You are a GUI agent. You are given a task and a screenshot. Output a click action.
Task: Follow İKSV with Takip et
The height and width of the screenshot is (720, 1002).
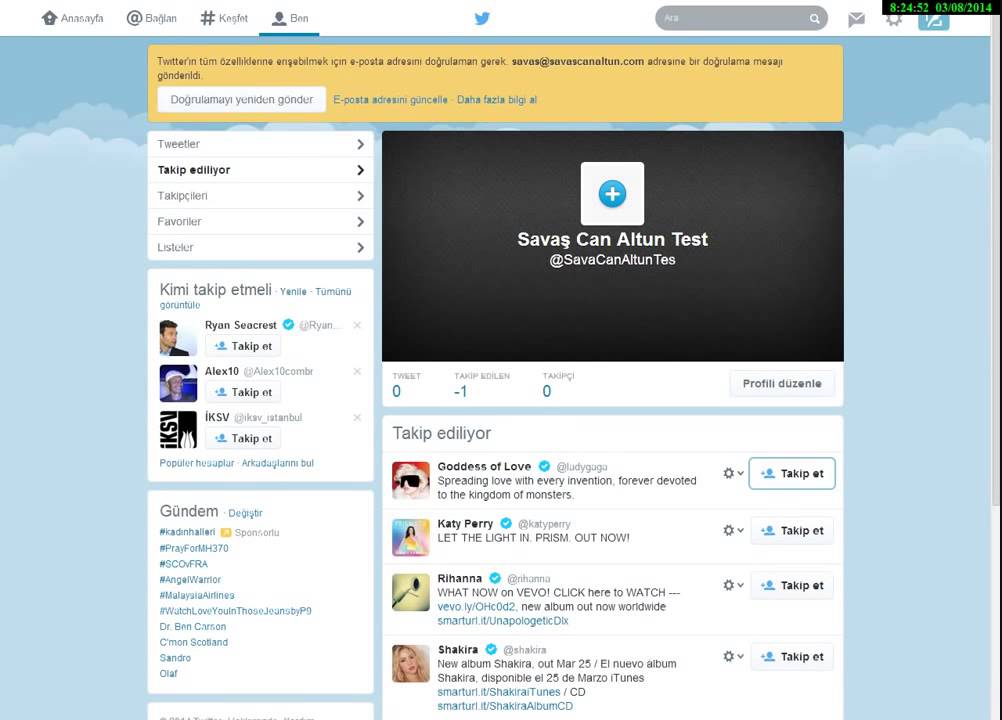pyautogui.click(x=243, y=438)
